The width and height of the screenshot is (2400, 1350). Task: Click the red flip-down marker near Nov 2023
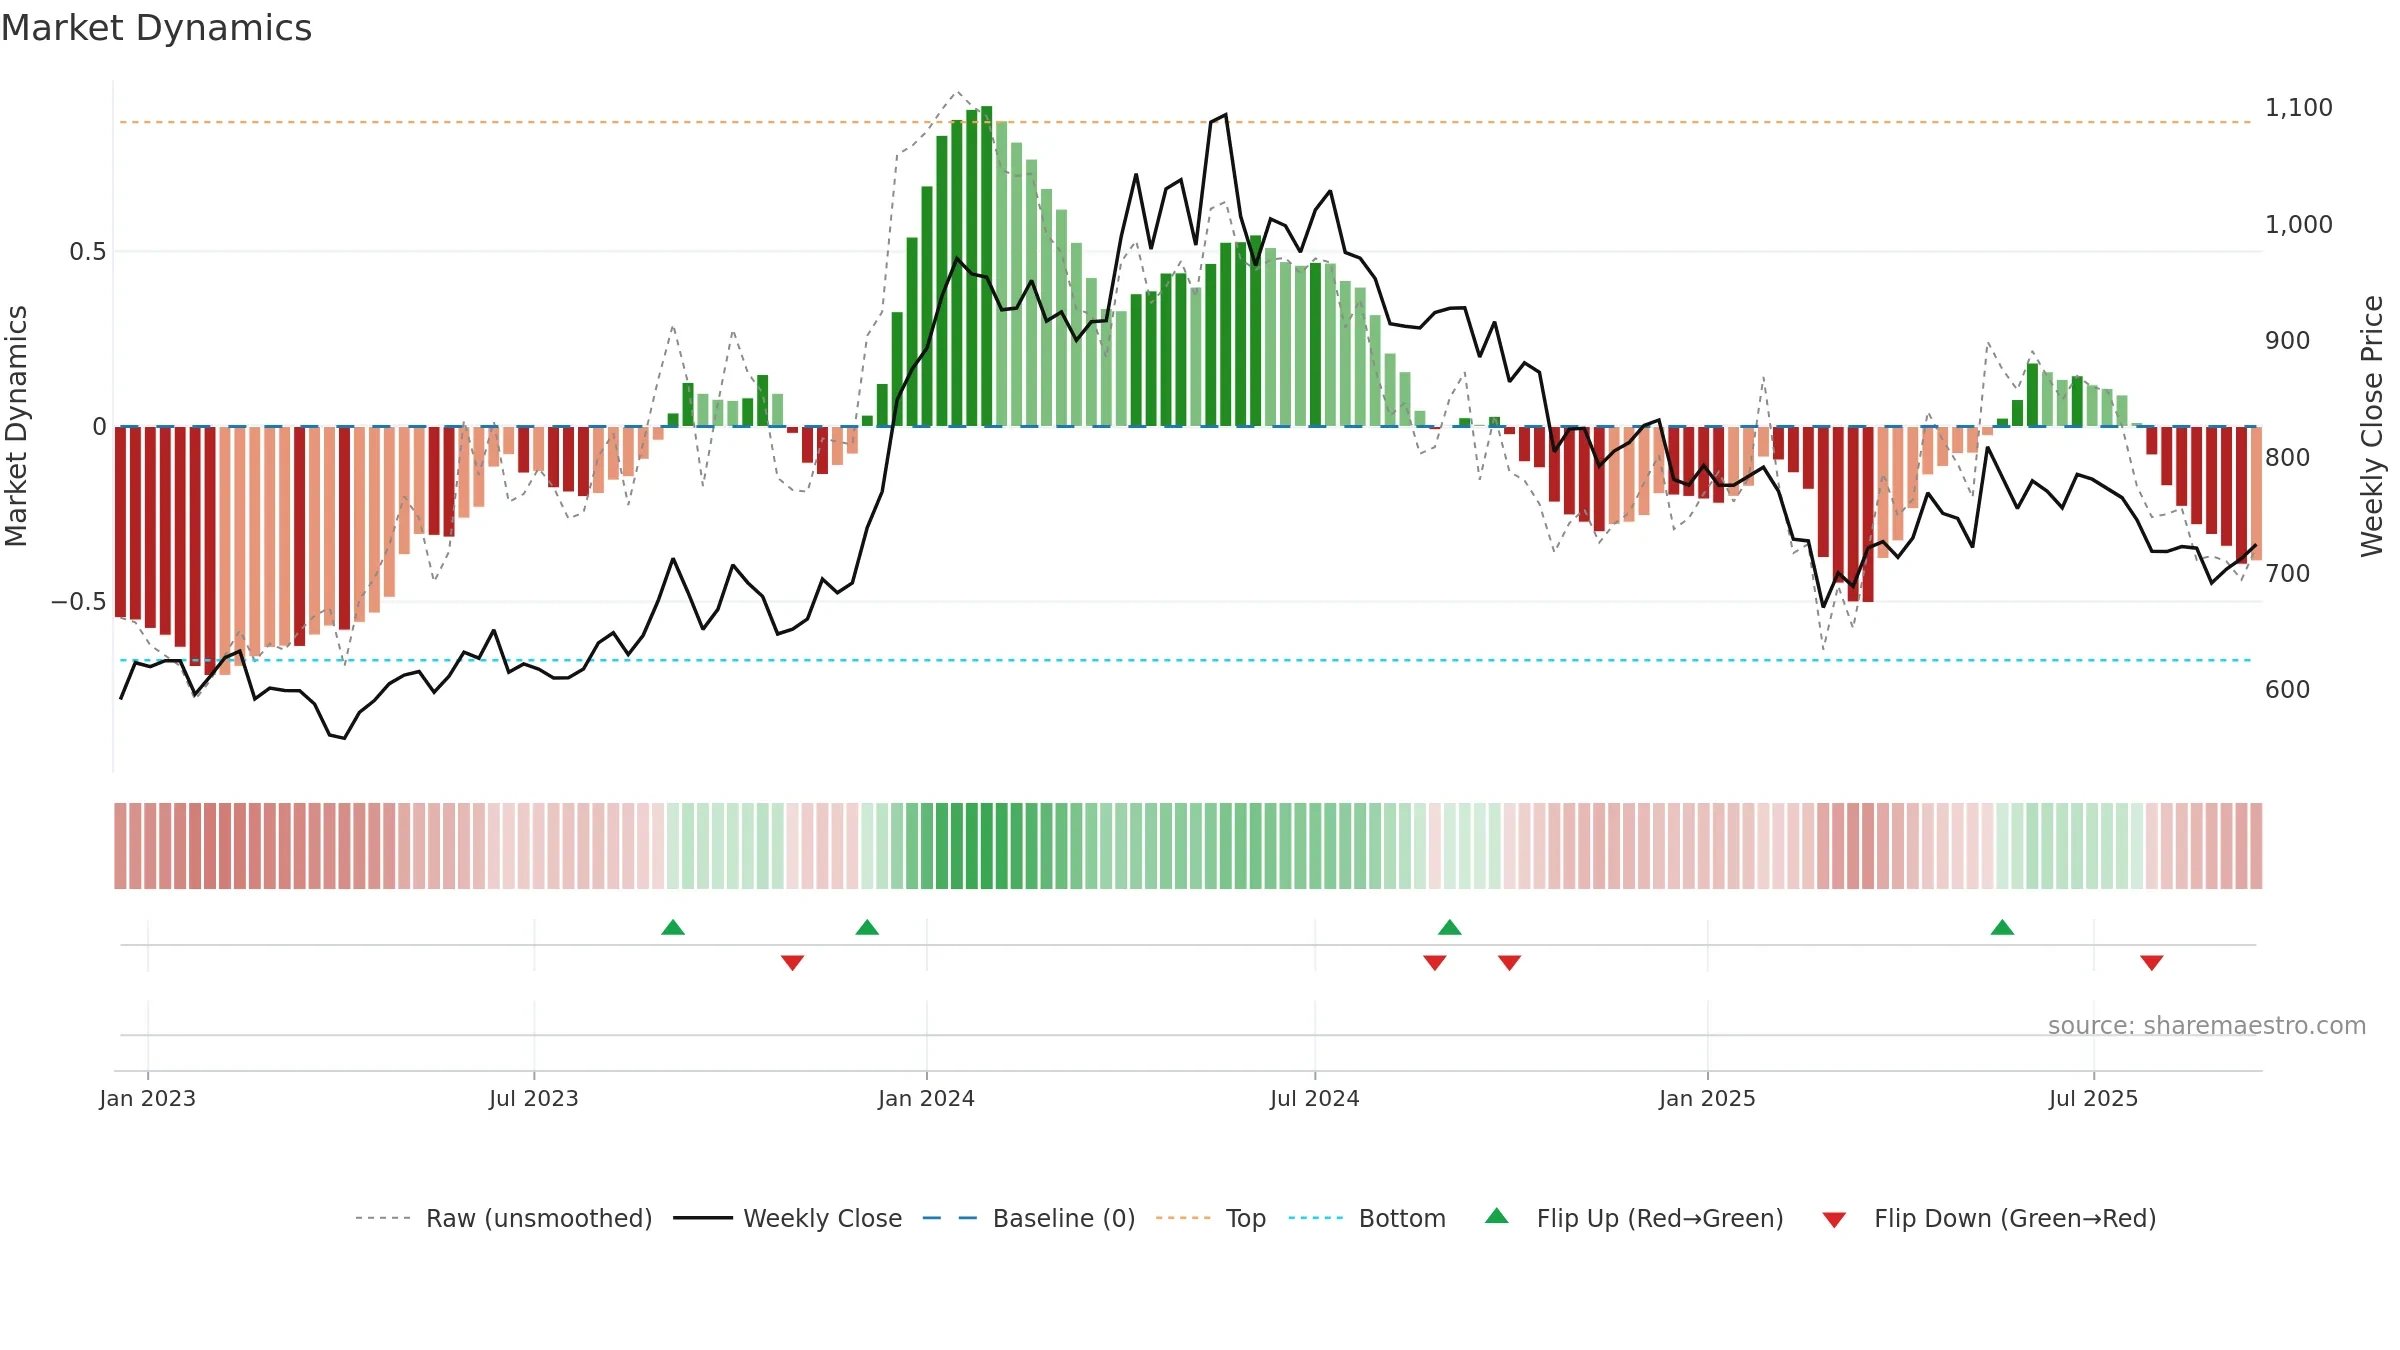(792, 963)
